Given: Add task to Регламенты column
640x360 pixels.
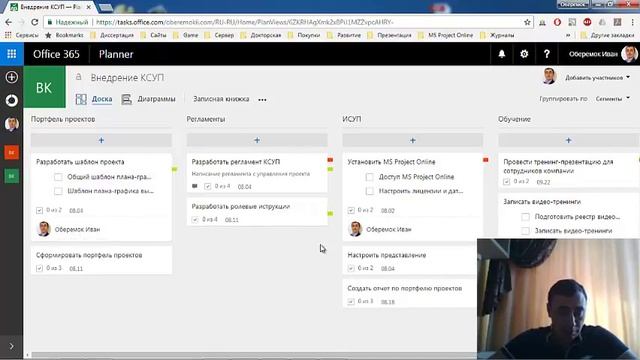Looking at the screenshot, I should [257, 140].
